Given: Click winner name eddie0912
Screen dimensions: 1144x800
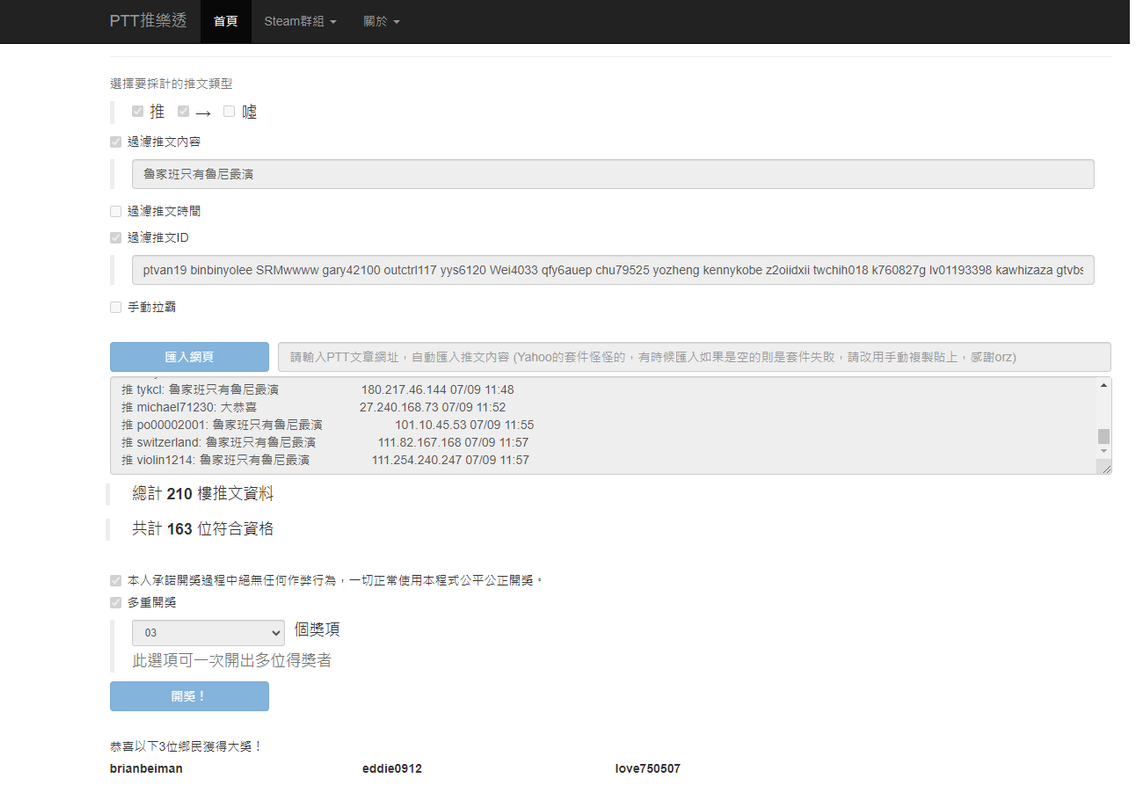Looking at the screenshot, I should click(392, 769).
